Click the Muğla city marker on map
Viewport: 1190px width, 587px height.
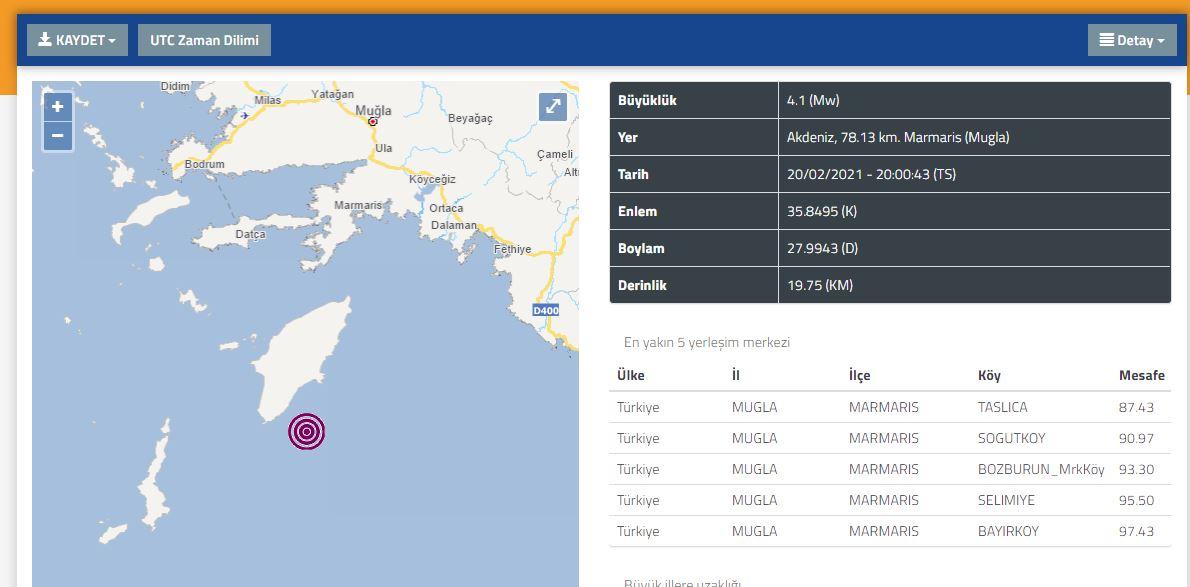[x=373, y=121]
